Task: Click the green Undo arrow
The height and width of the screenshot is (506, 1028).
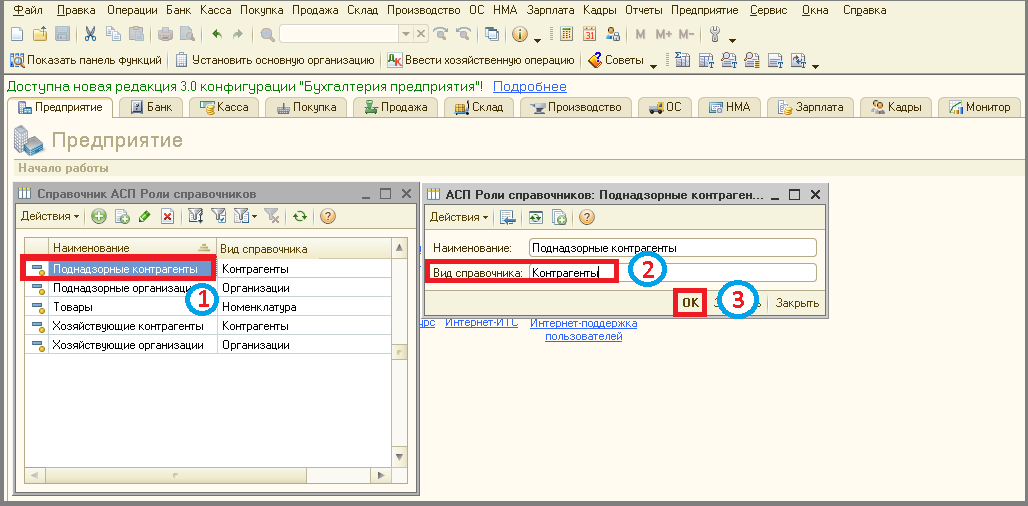Action: tap(216, 34)
